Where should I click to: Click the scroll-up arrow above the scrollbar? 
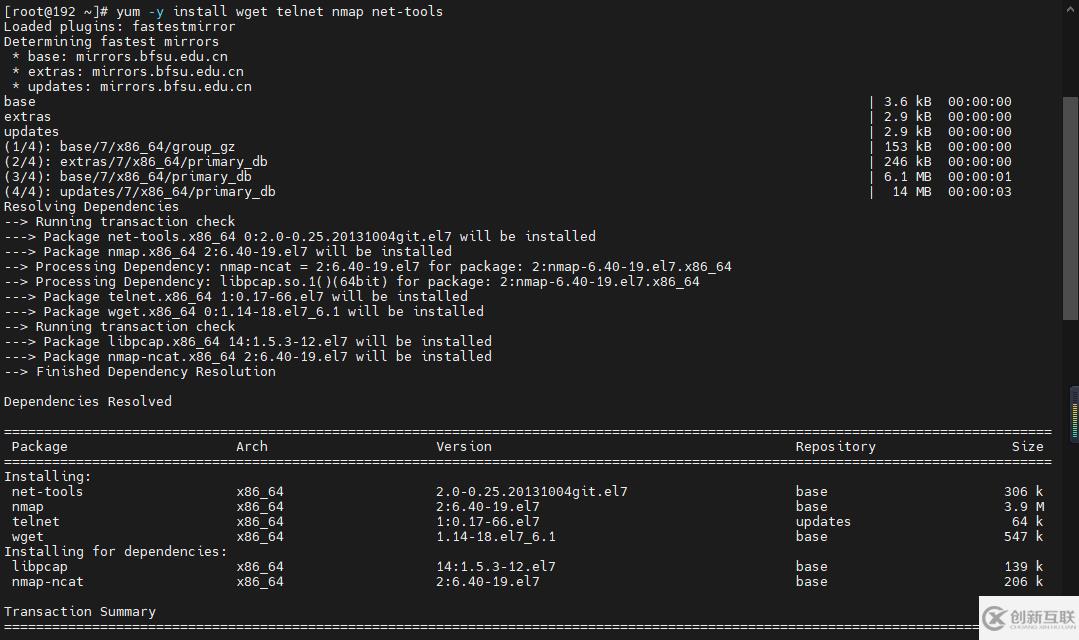pyautogui.click(x=1071, y=8)
